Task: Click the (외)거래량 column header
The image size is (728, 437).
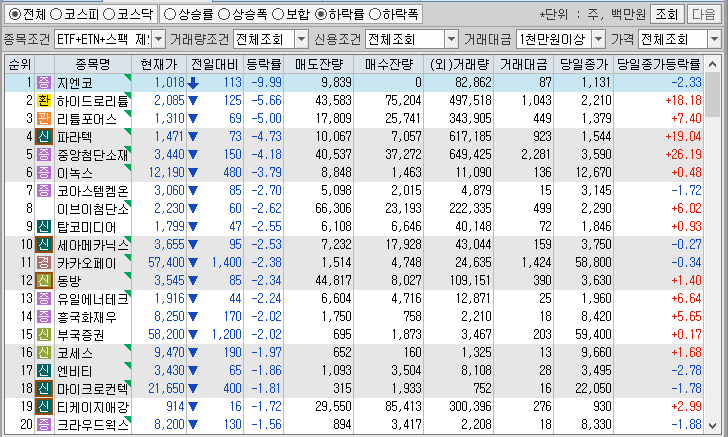Action: point(459,65)
